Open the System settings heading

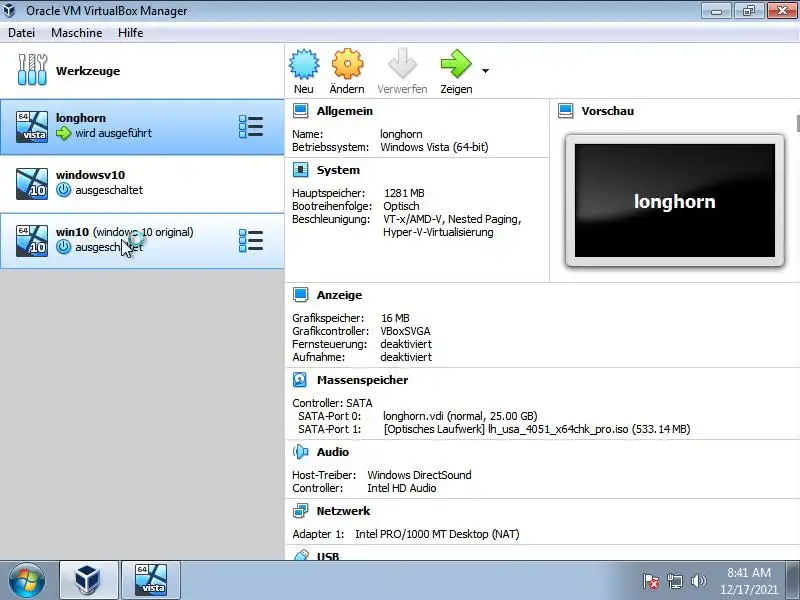[338, 170]
